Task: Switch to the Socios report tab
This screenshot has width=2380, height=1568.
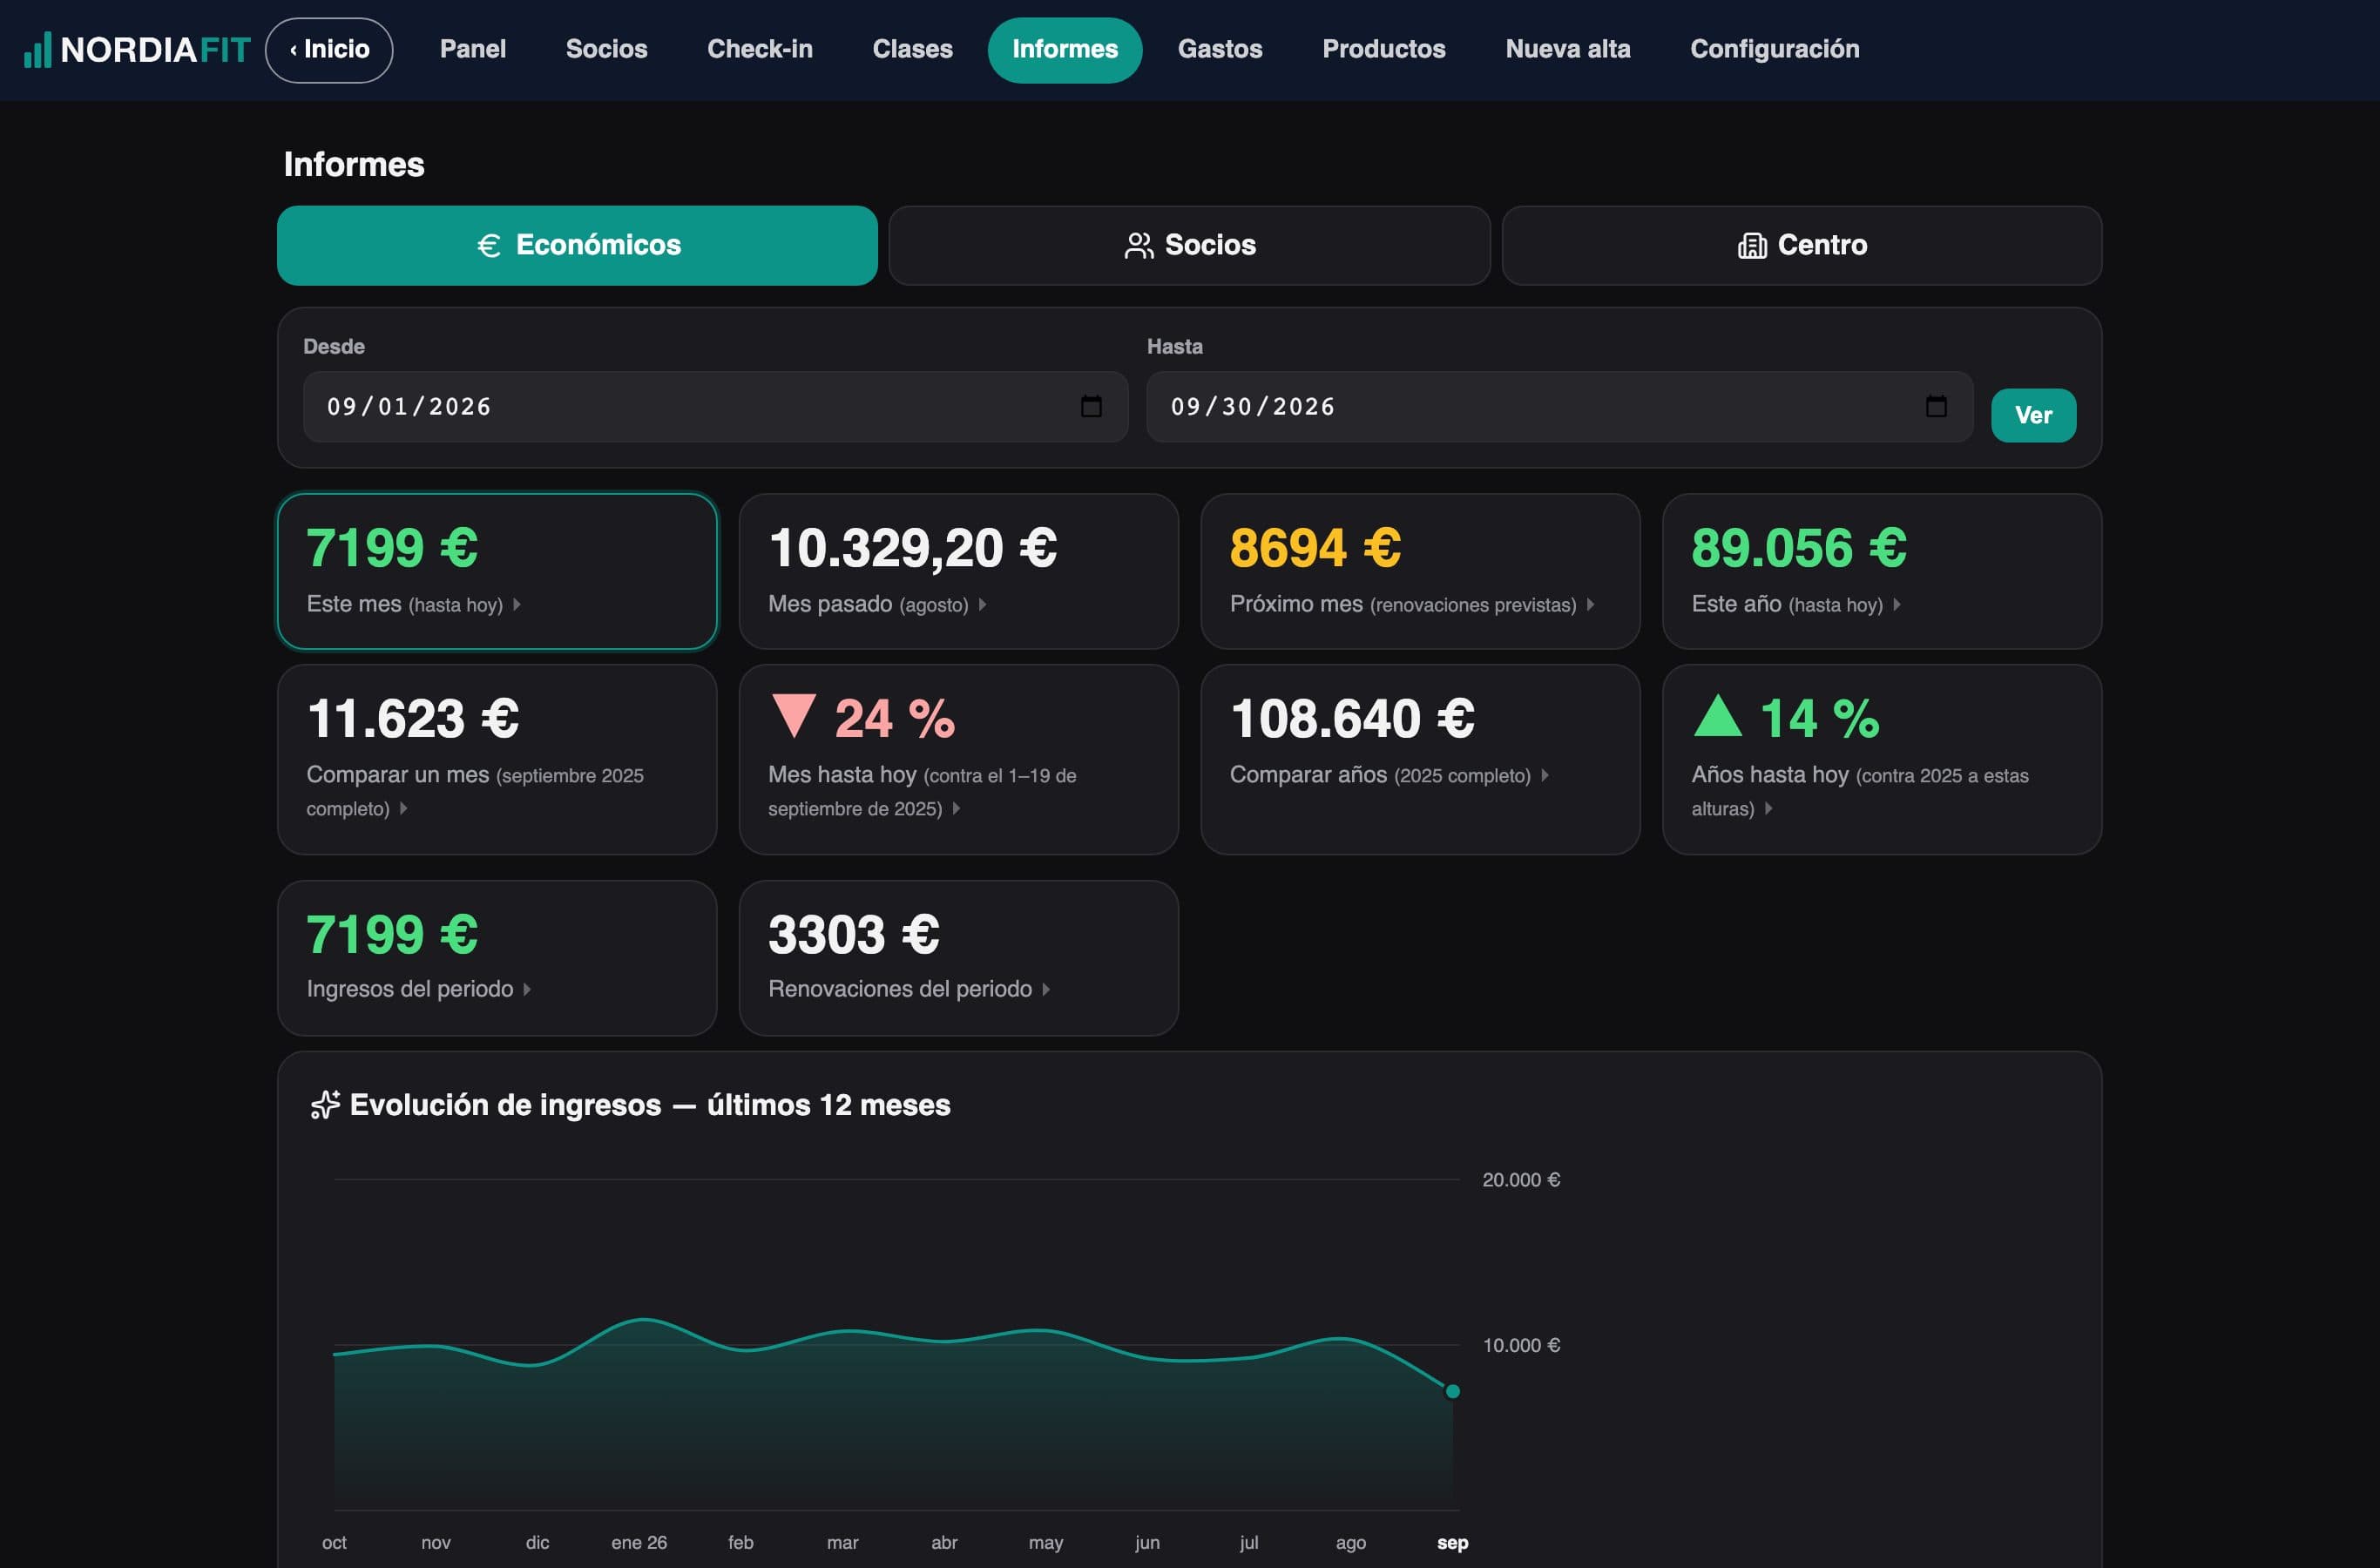Action: click(x=1189, y=245)
